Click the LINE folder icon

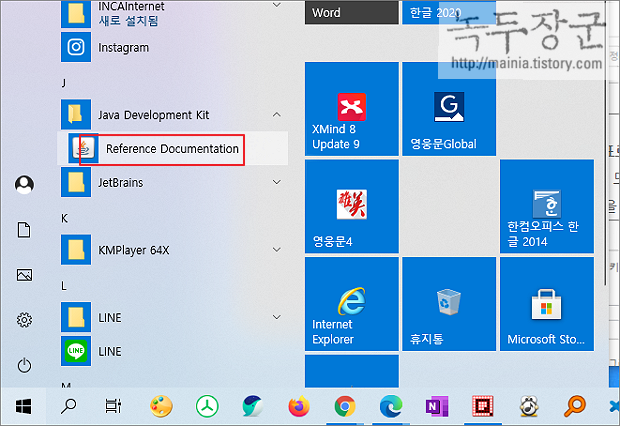[76, 317]
